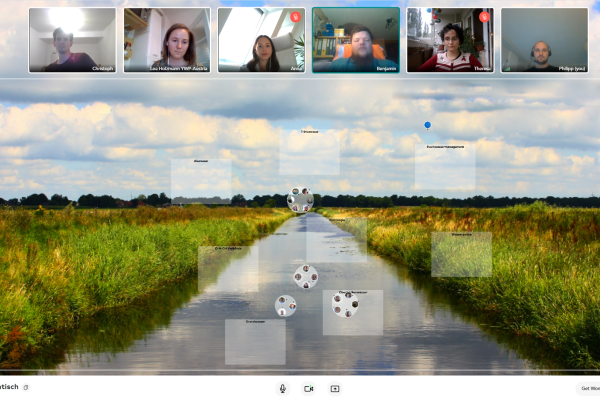Click the icon beside the room name
Screen dimensions: 600x400
coord(26,387)
